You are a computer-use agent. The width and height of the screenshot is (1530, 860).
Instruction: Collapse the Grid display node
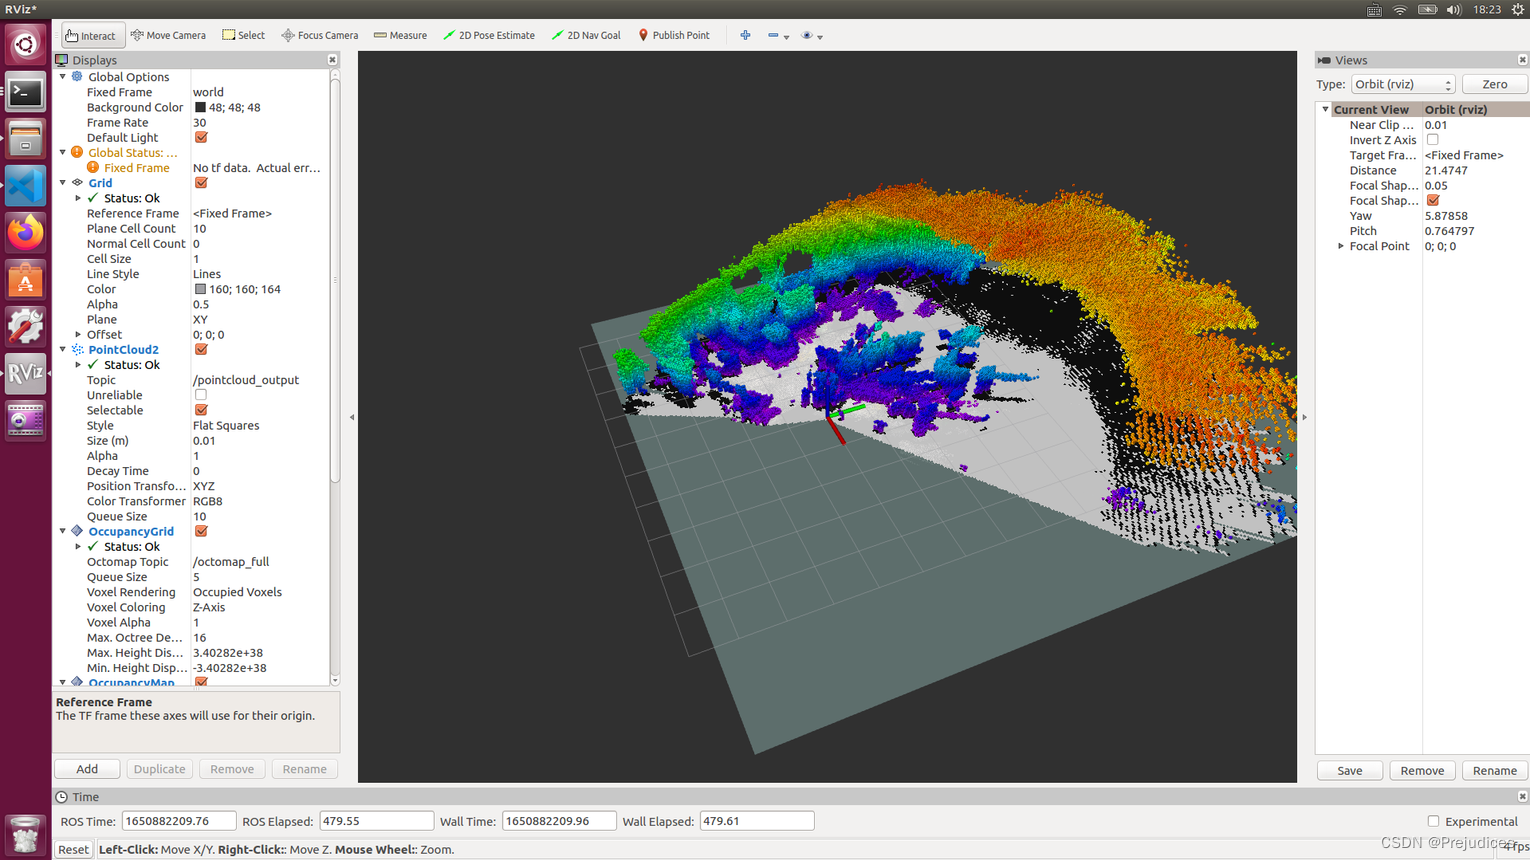63,183
